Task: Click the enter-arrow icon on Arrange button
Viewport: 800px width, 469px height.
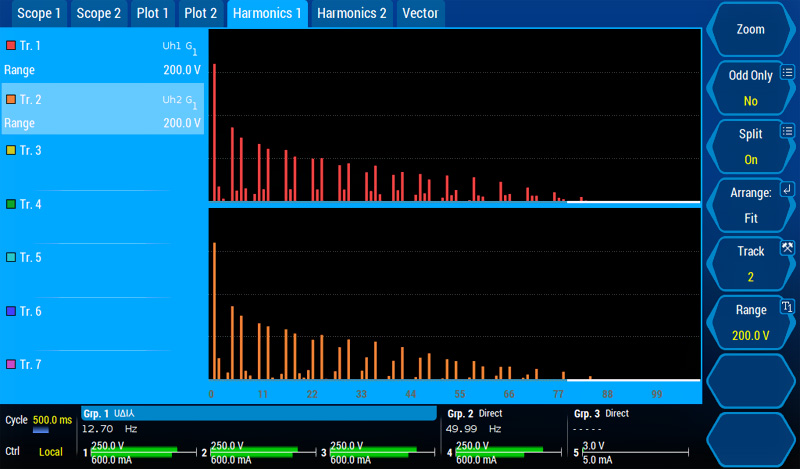Action: point(787,189)
